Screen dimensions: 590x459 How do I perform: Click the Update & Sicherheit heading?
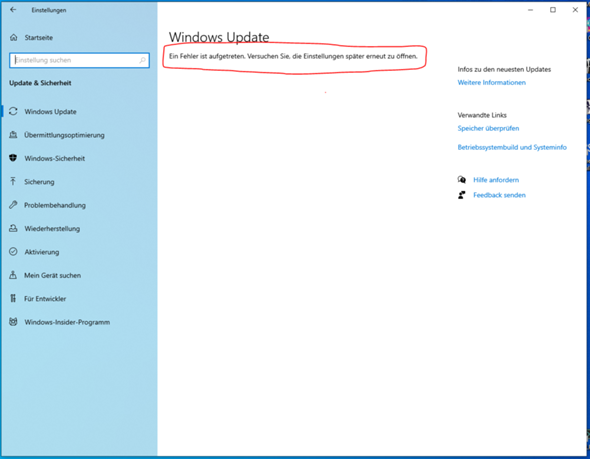click(x=40, y=83)
